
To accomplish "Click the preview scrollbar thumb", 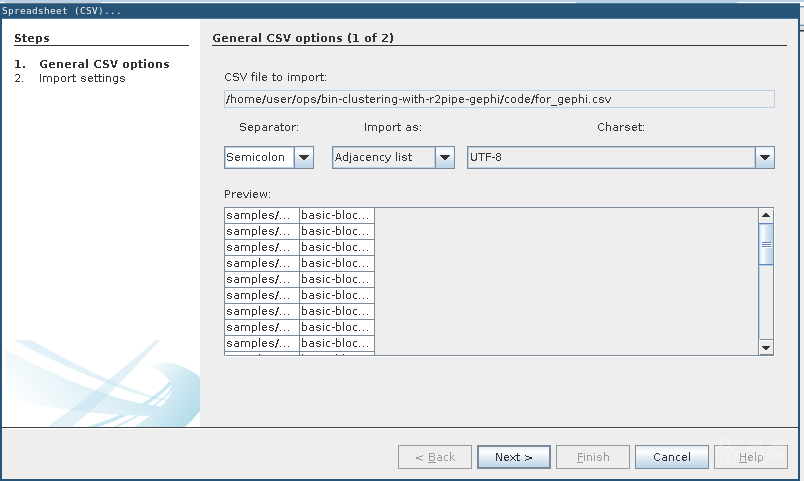I will point(766,244).
